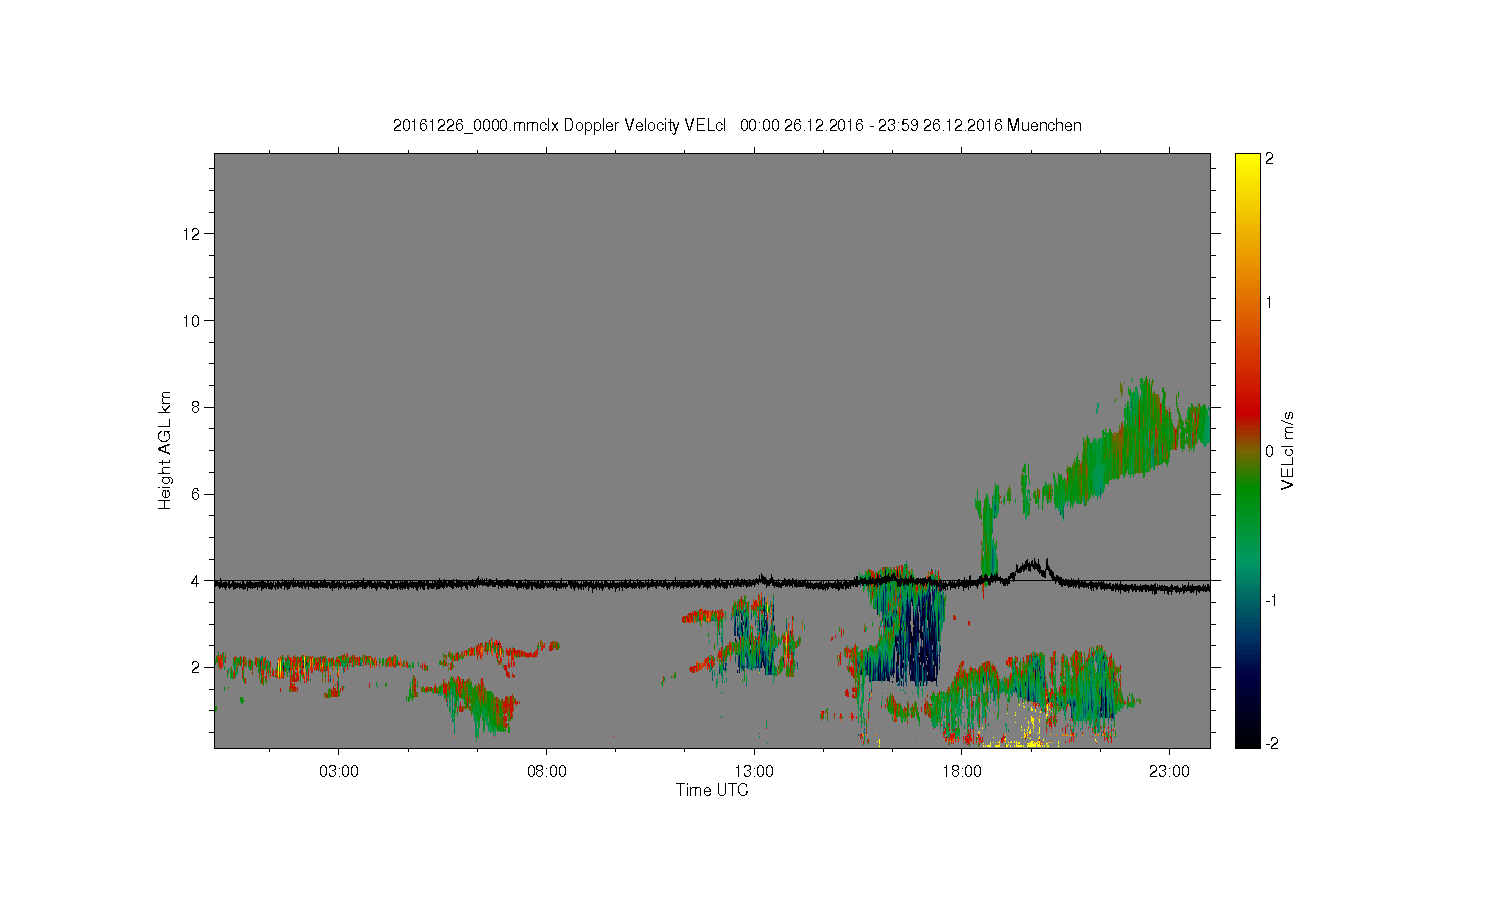Click the height tick label 10
This screenshot has width=1500, height=900.
[192, 321]
